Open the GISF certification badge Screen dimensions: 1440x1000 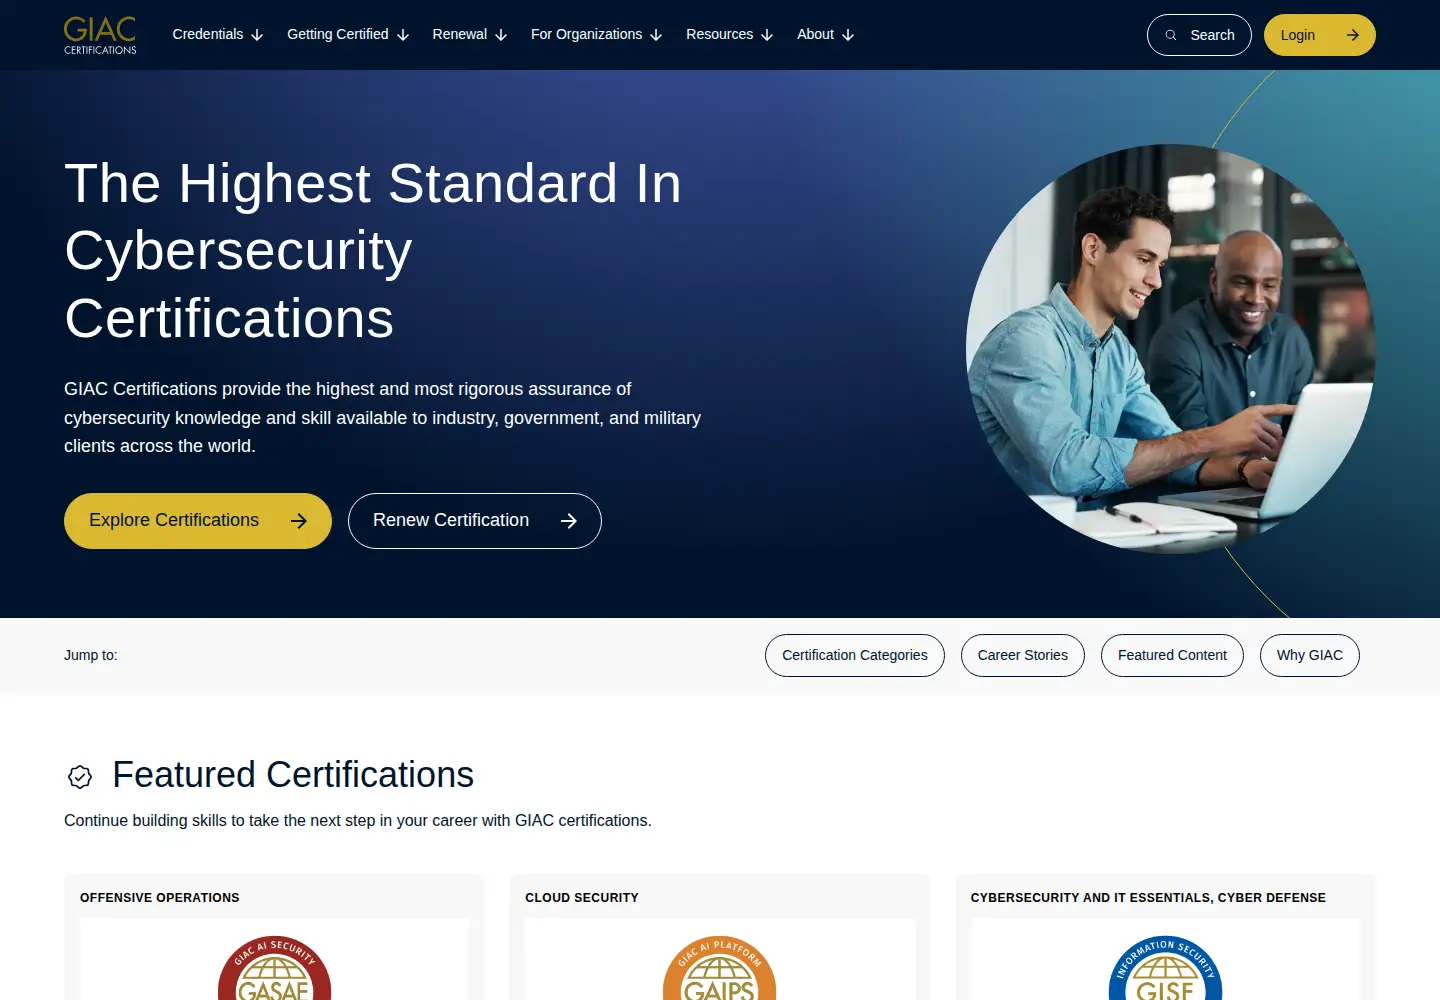[1165, 968]
